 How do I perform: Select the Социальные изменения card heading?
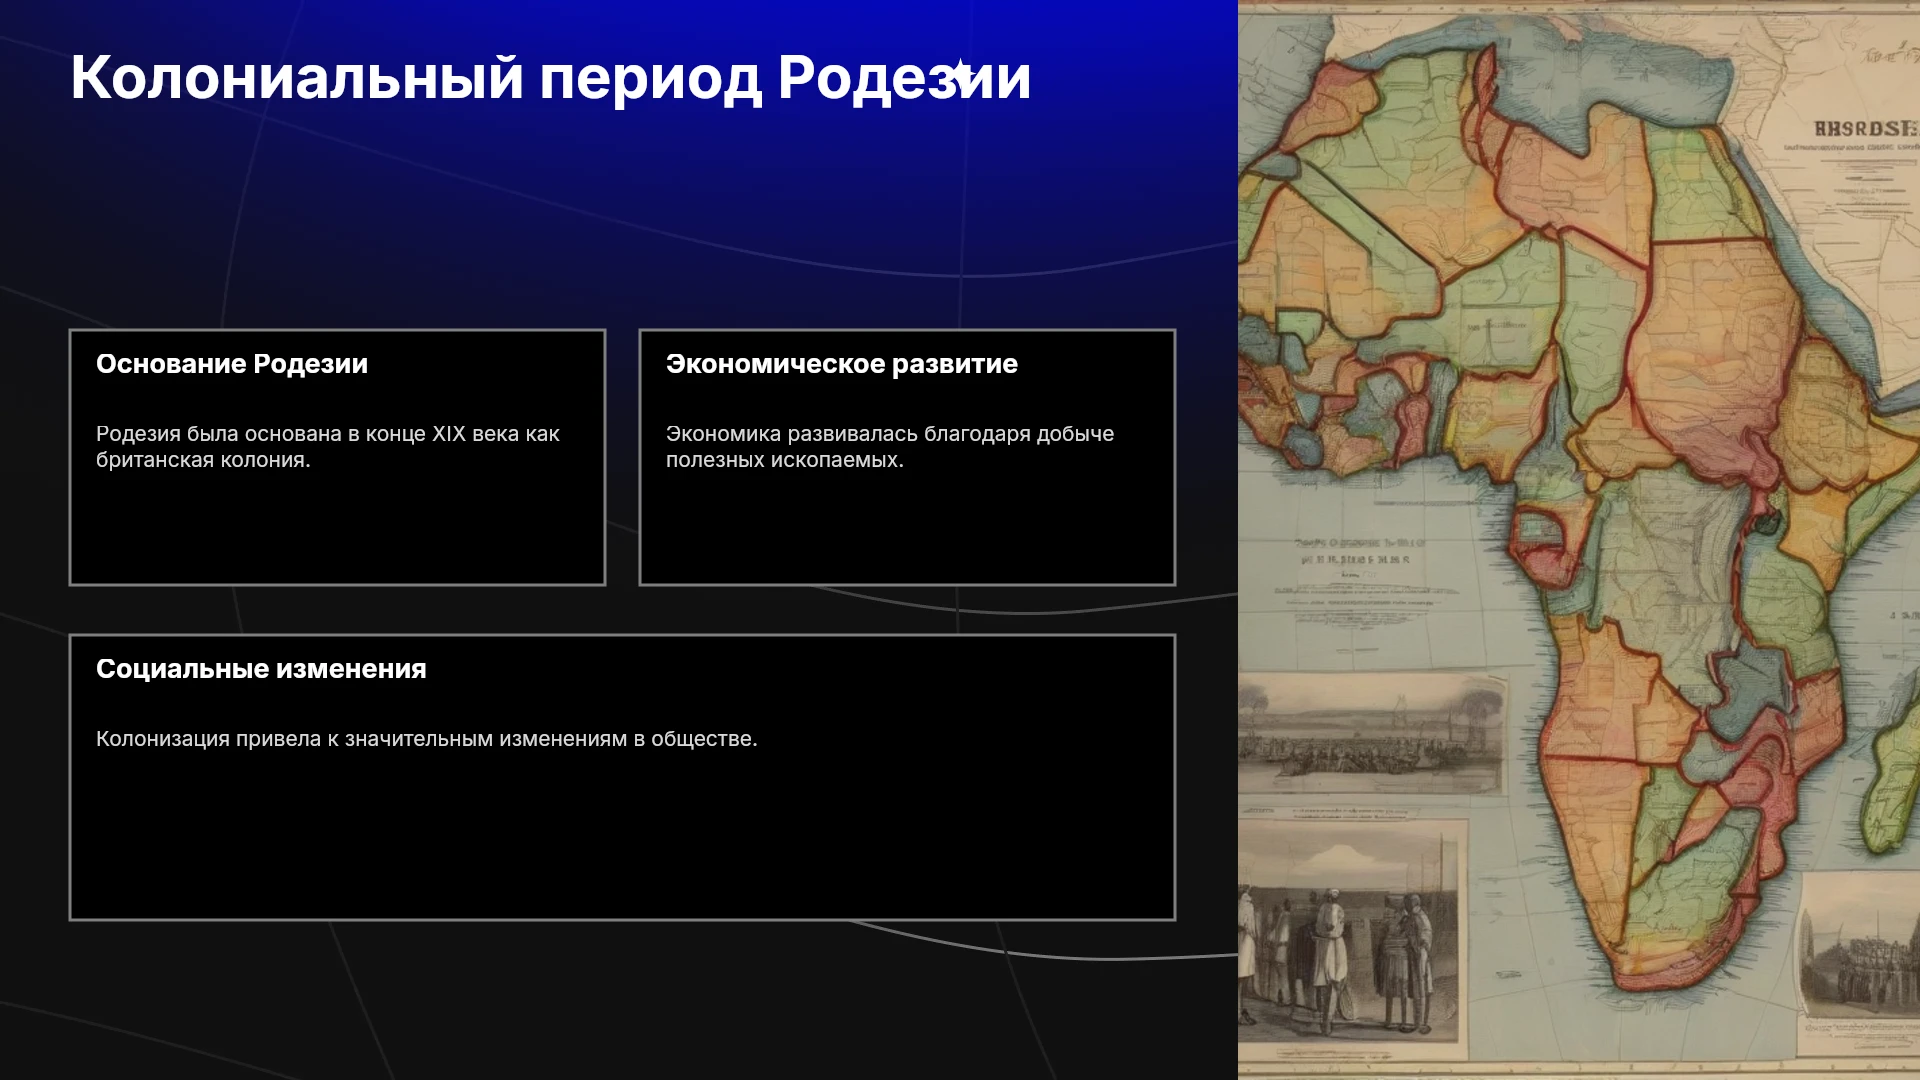261,669
